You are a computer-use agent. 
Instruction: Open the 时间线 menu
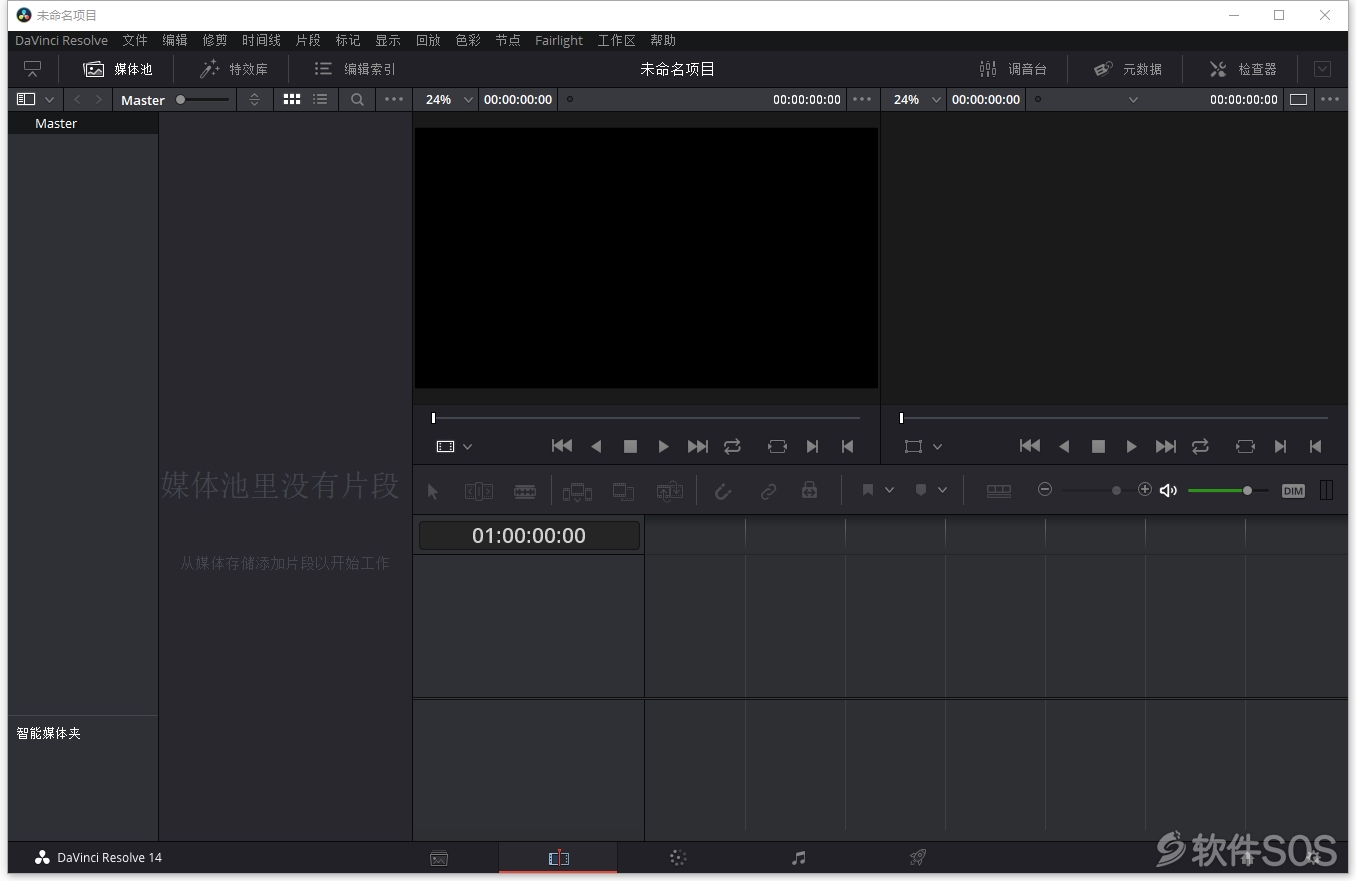[261, 40]
